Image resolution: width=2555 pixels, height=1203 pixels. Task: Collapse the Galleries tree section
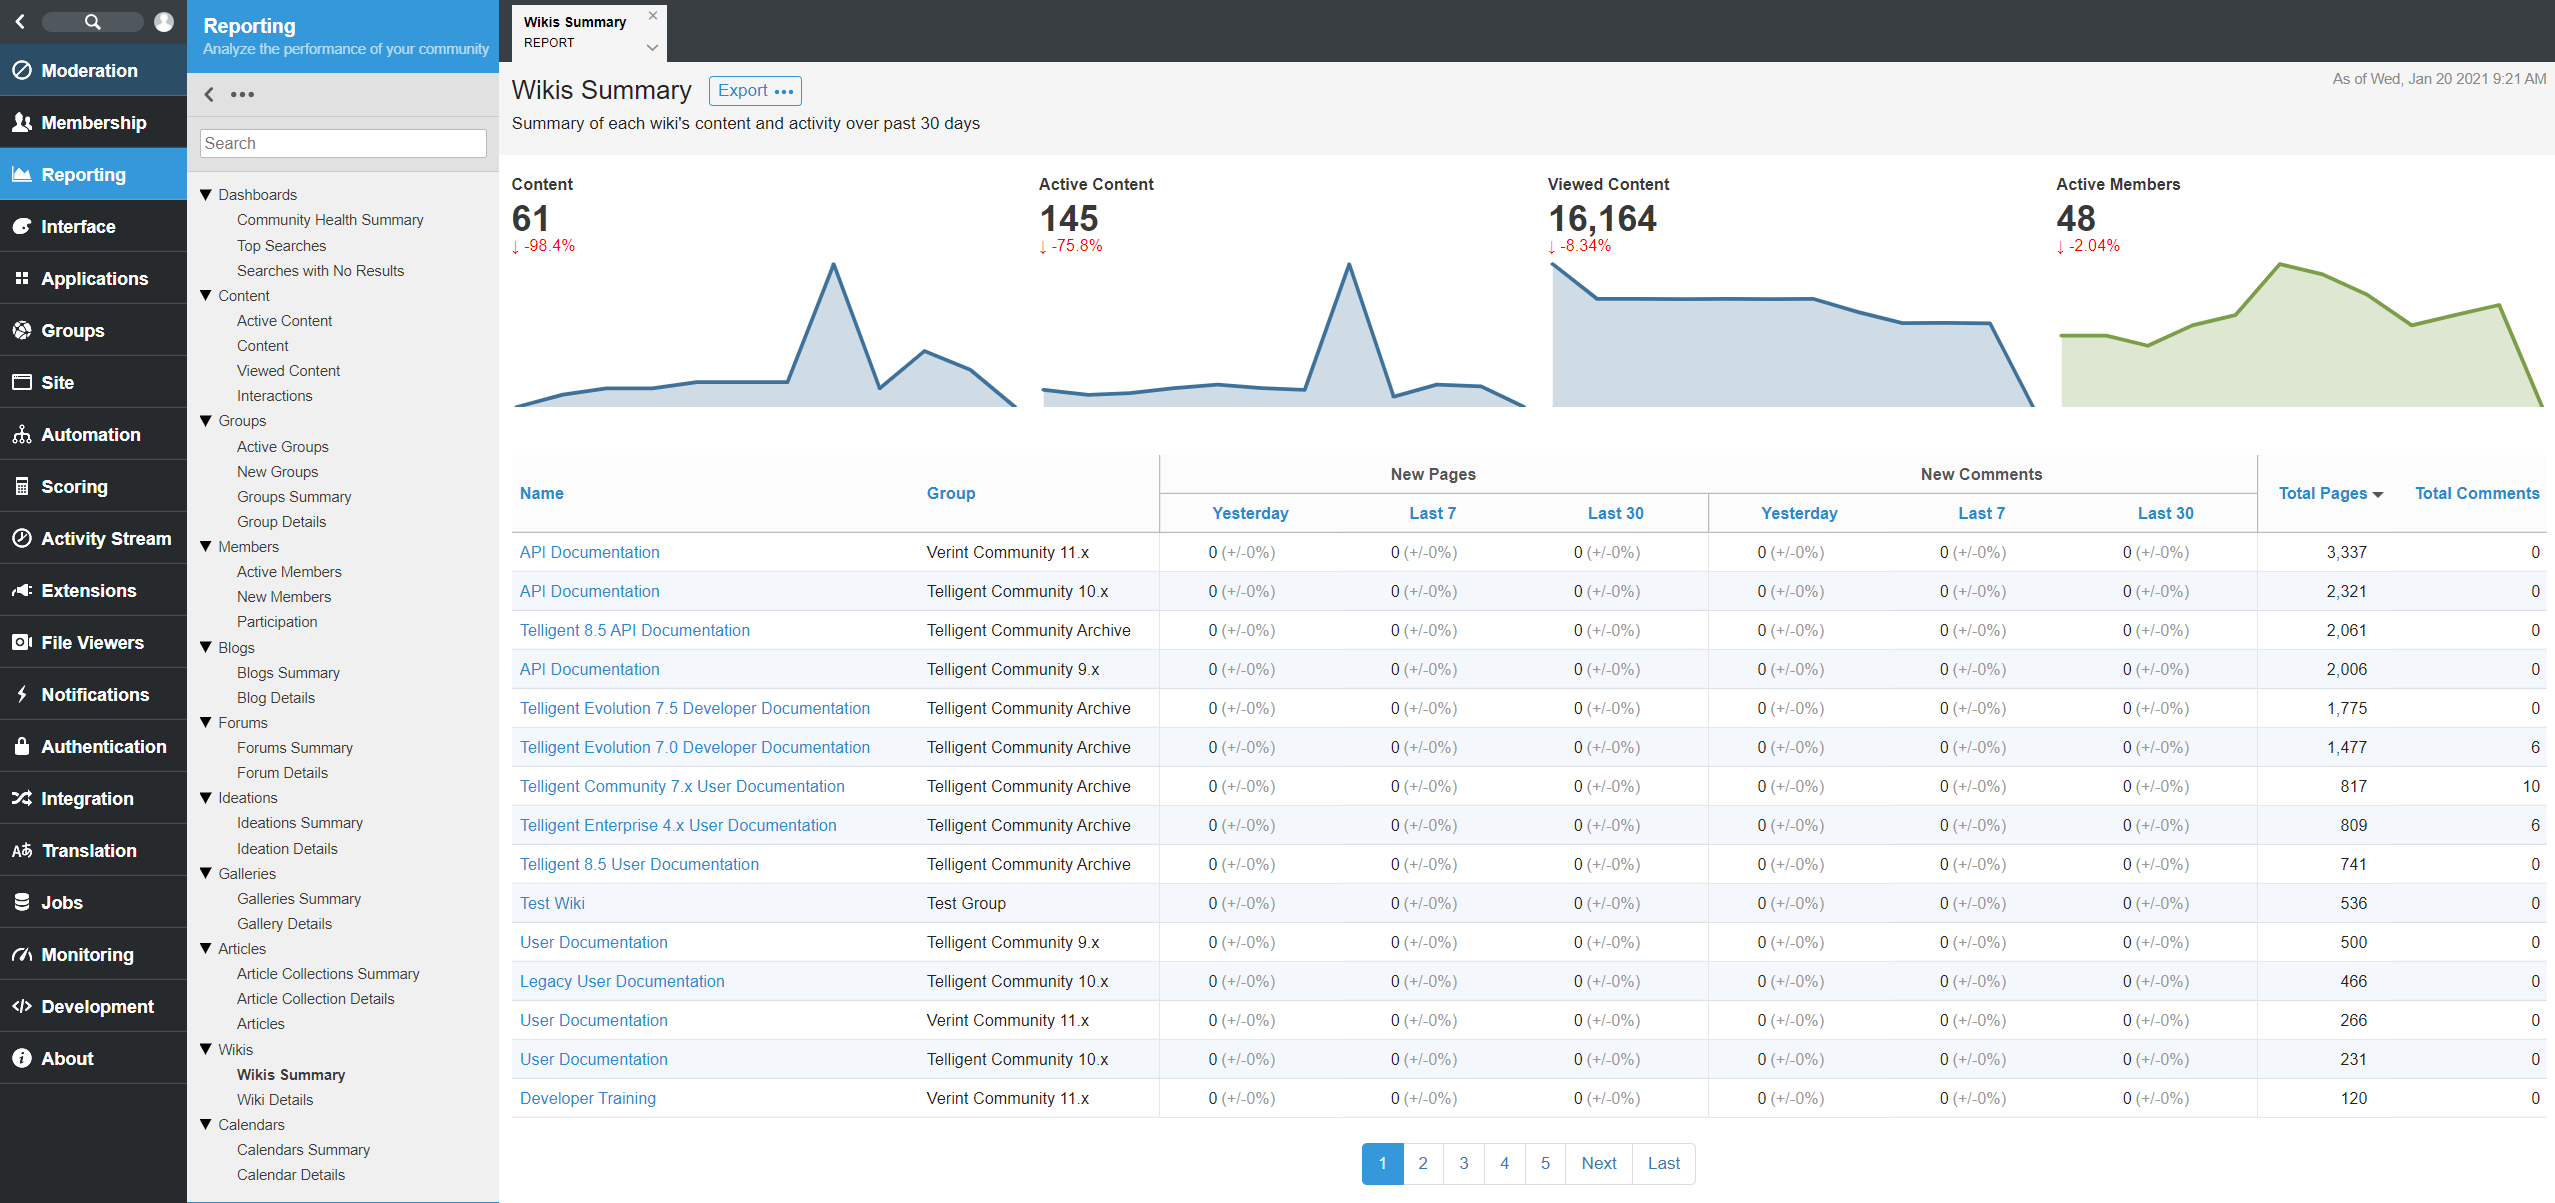tap(206, 874)
